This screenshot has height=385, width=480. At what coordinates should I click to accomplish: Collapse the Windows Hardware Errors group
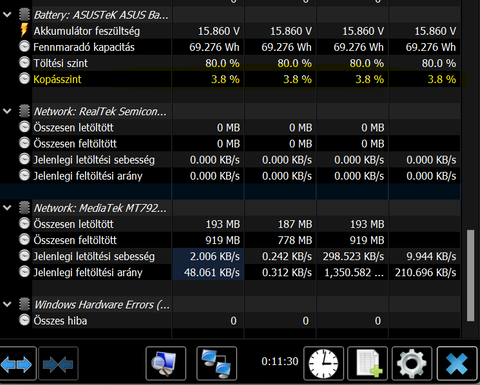point(7,304)
